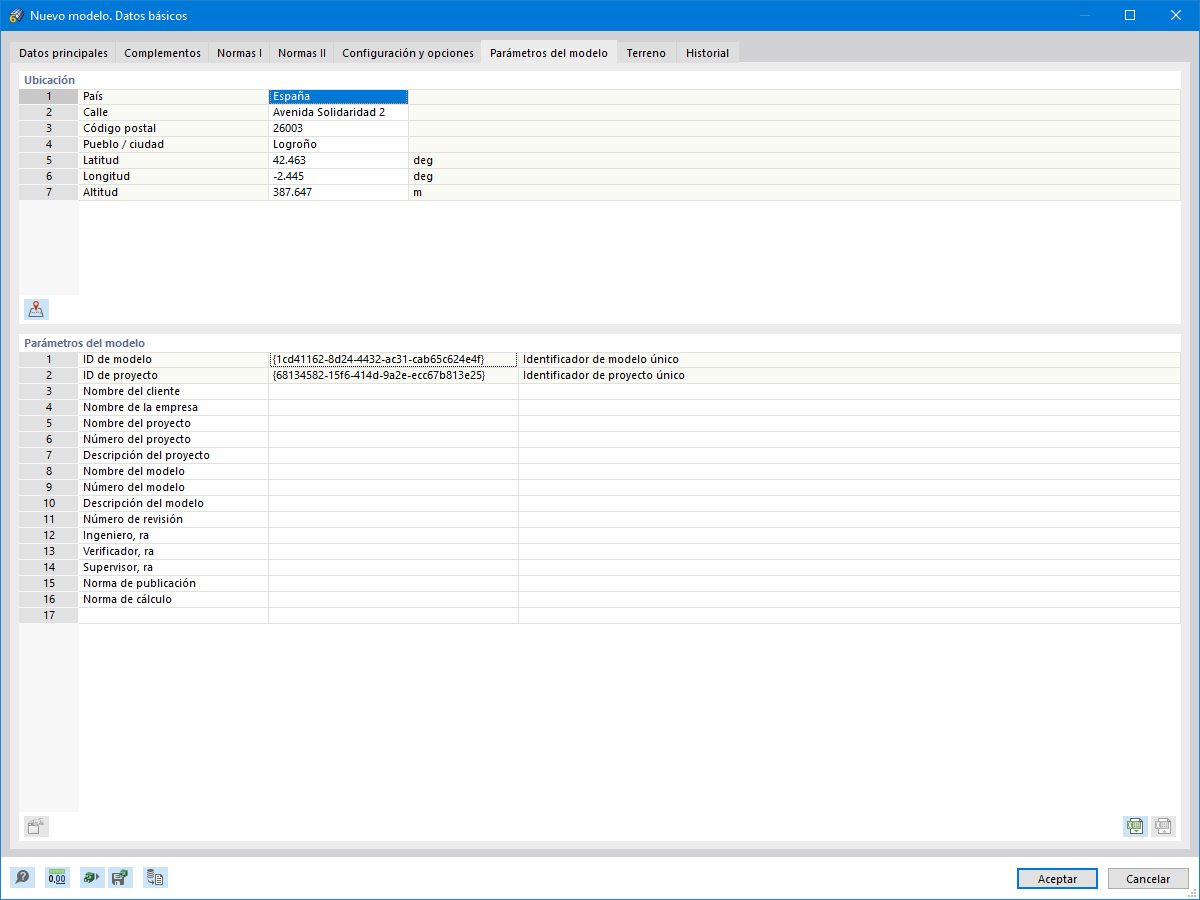The image size is (1200, 900).
Task: Click the delete row icon below the parameters table
Action: point(37,826)
